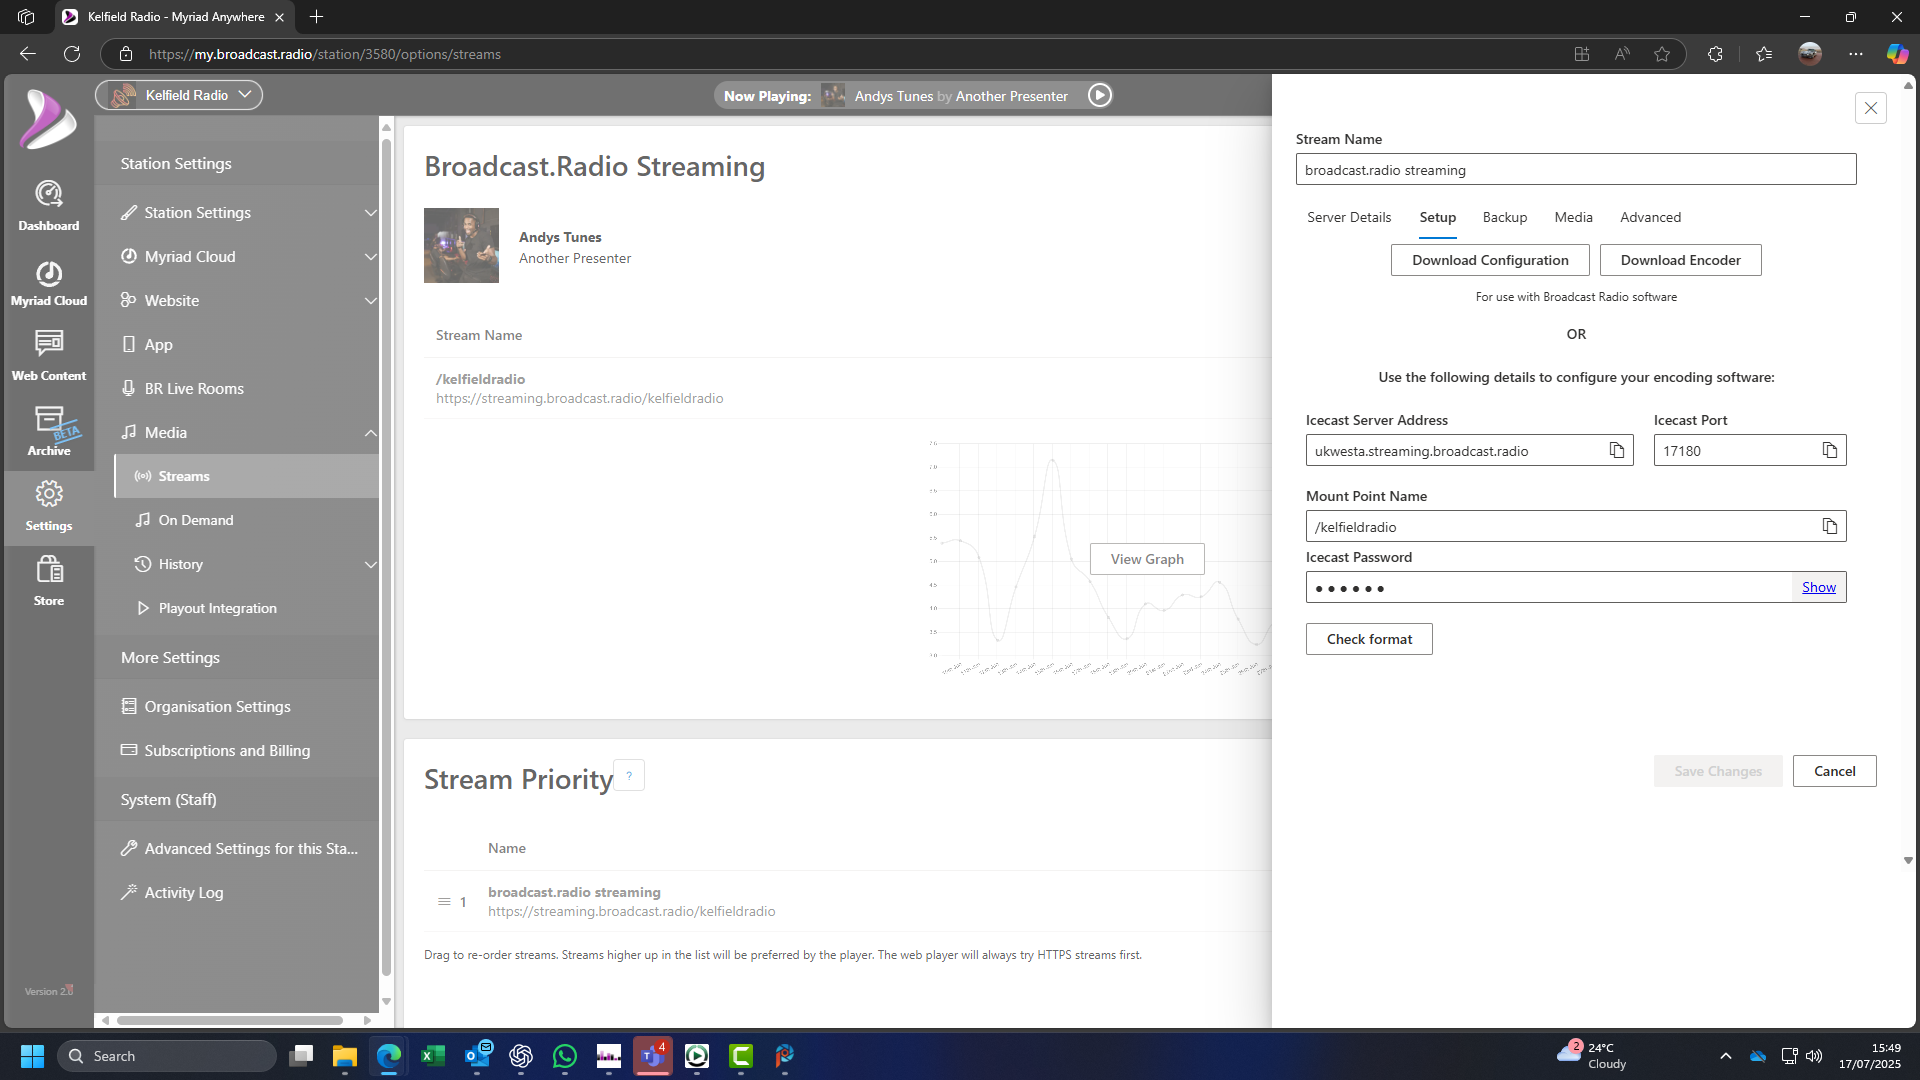Open the Stream Priority help icon
The height and width of the screenshot is (1080, 1920).
629,775
